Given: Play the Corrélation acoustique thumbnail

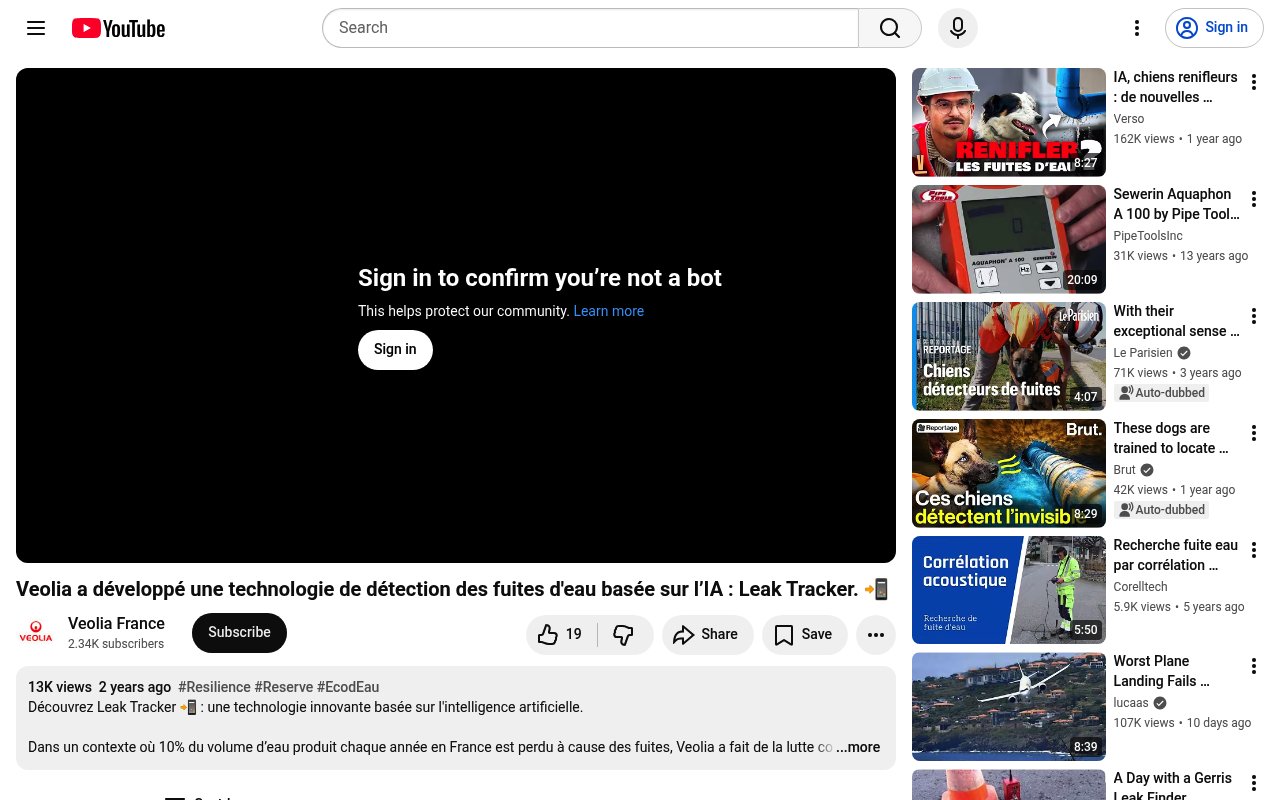Looking at the screenshot, I should pyautogui.click(x=1009, y=590).
